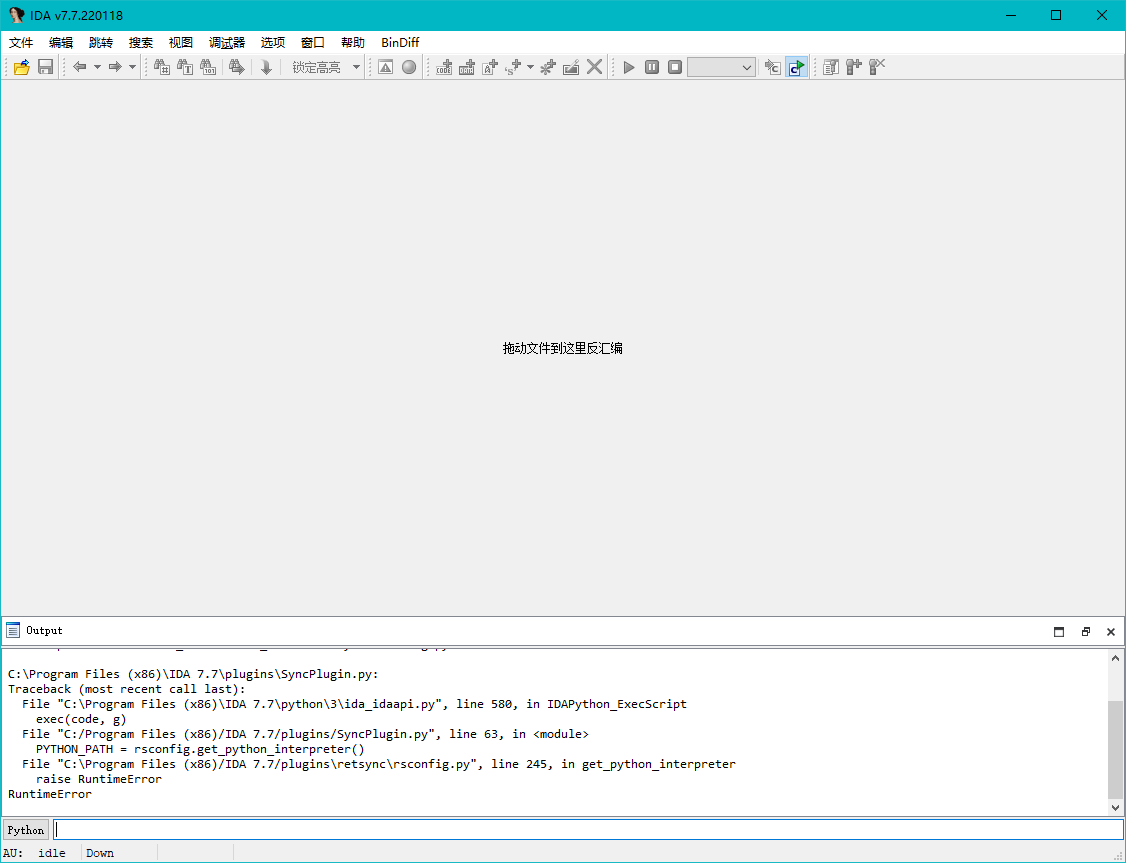Click the add breakpoint icon
1126x863 pixels.
coord(854,67)
